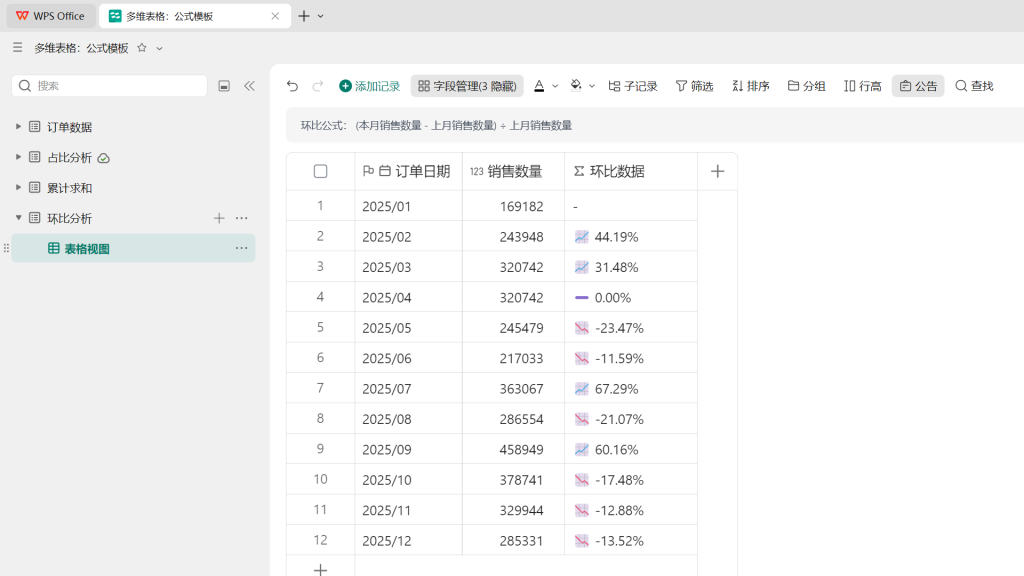This screenshot has width=1024, height=576.
Task: Expand the 累计求和 tree arrow
Action: pyautogui.click(x=18, y=187)
